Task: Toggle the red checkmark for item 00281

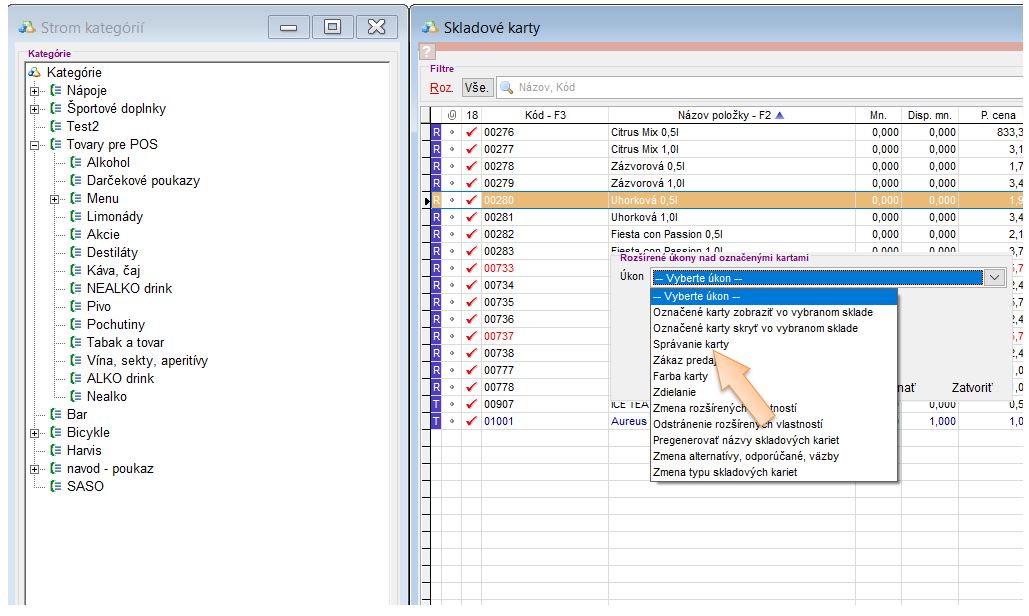Action: pyautogui.click(x=471, y=217)
